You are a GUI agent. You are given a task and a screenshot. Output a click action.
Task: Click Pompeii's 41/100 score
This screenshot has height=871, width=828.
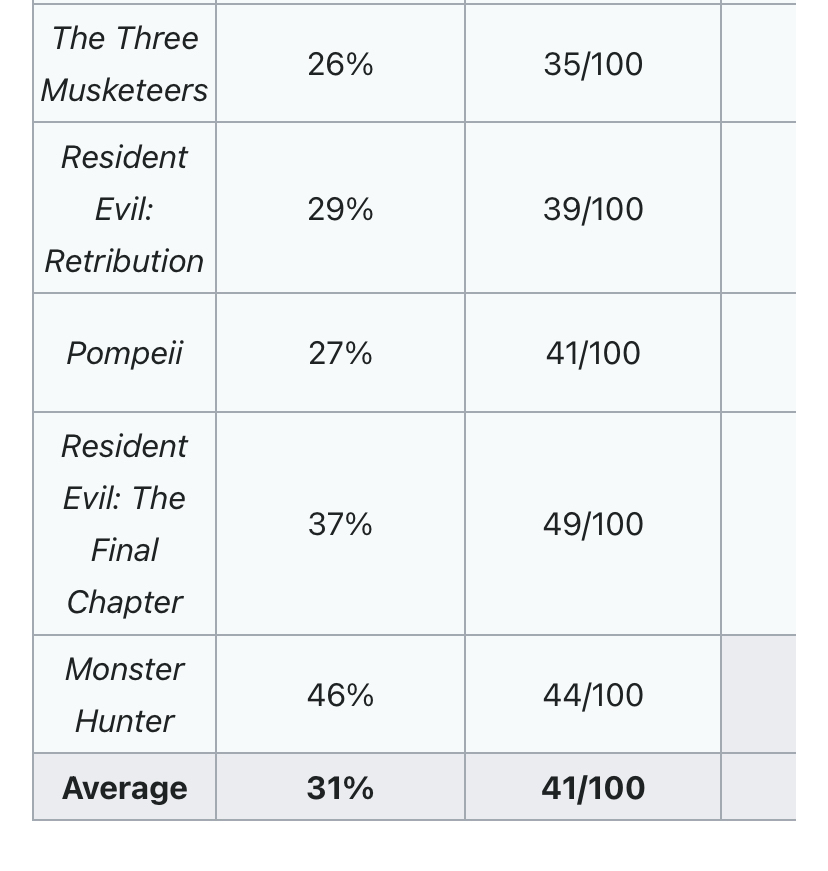593,353
